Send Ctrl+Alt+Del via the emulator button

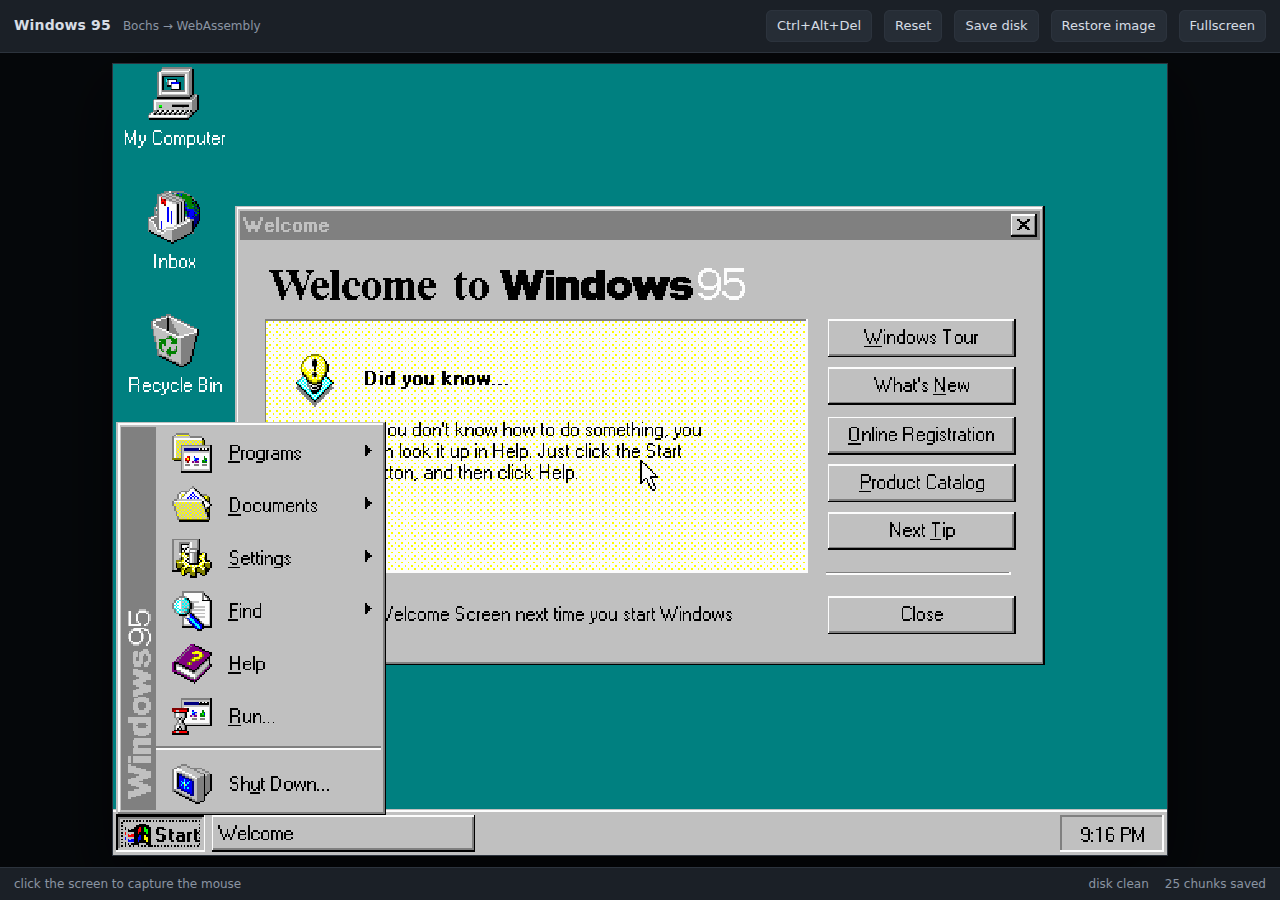pyautogui.click(x=819, y=26)
